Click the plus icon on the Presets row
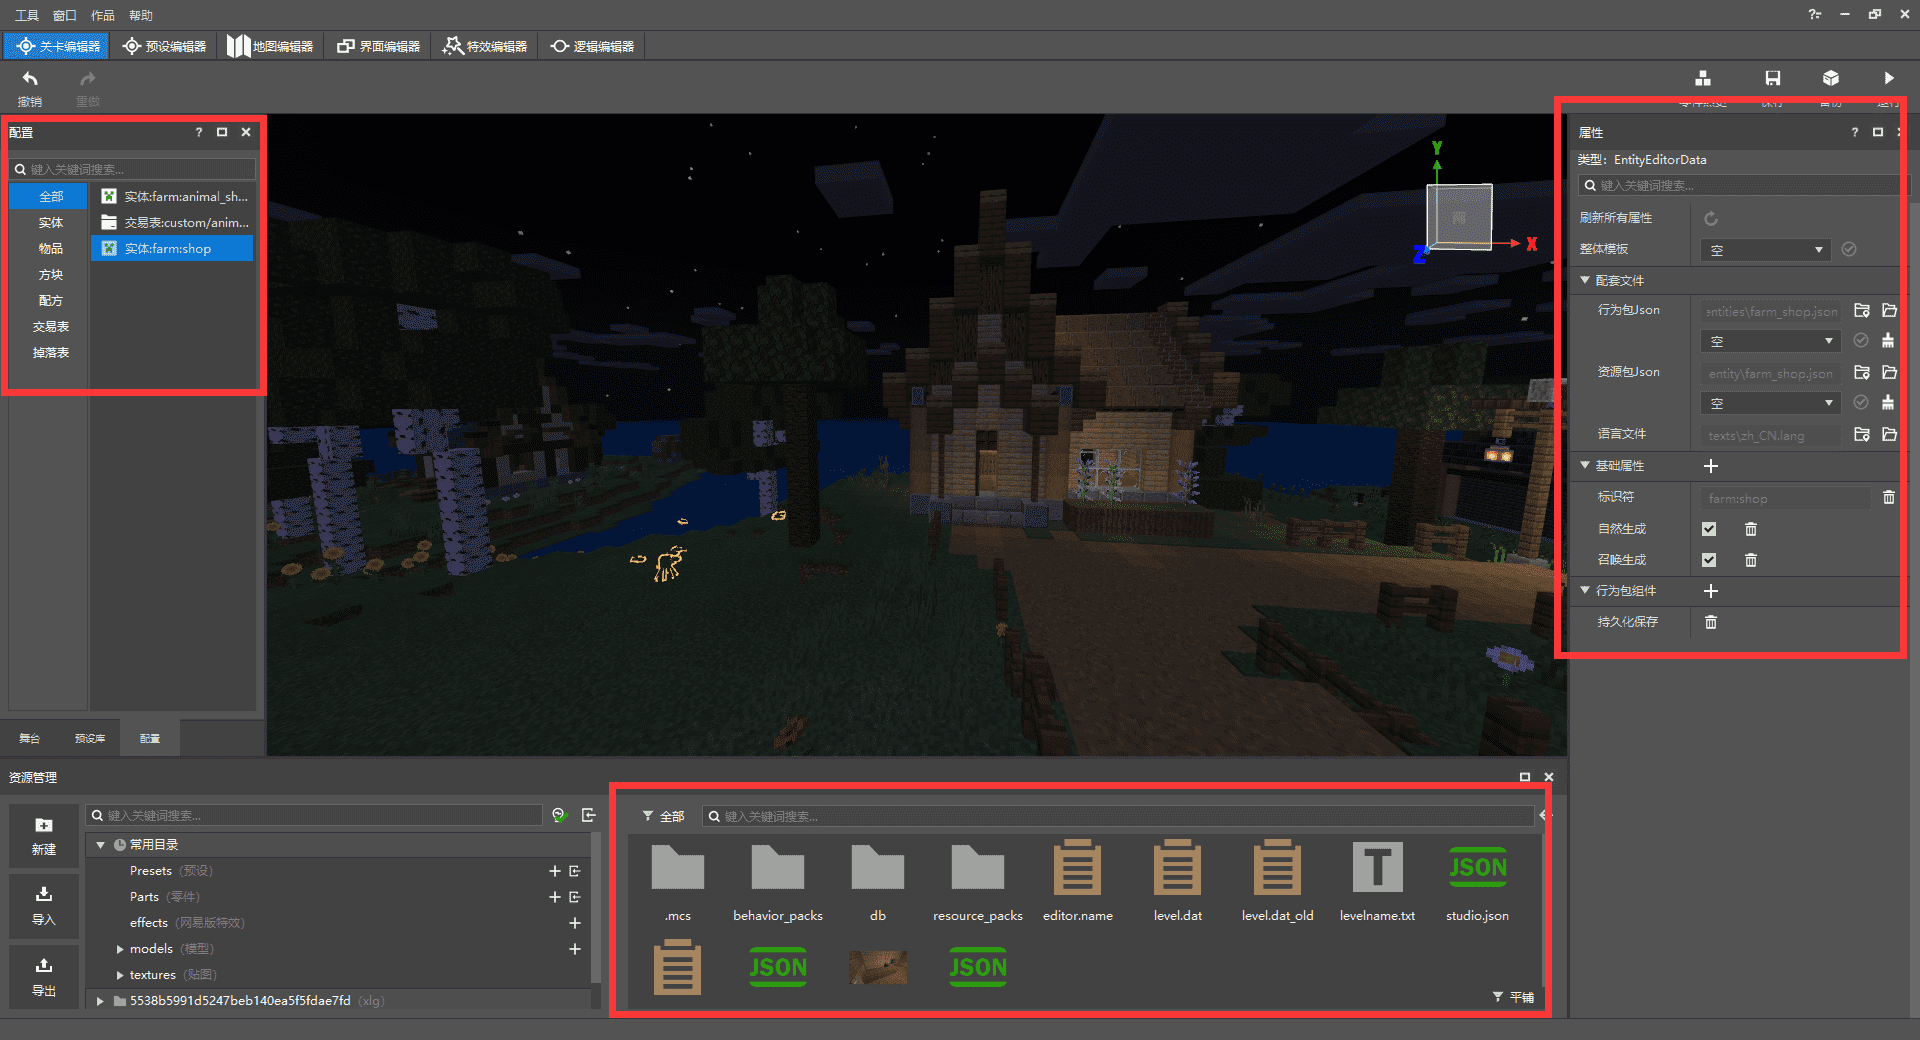The height and width of the screenshot is (1040, 1920). [555, 871]
